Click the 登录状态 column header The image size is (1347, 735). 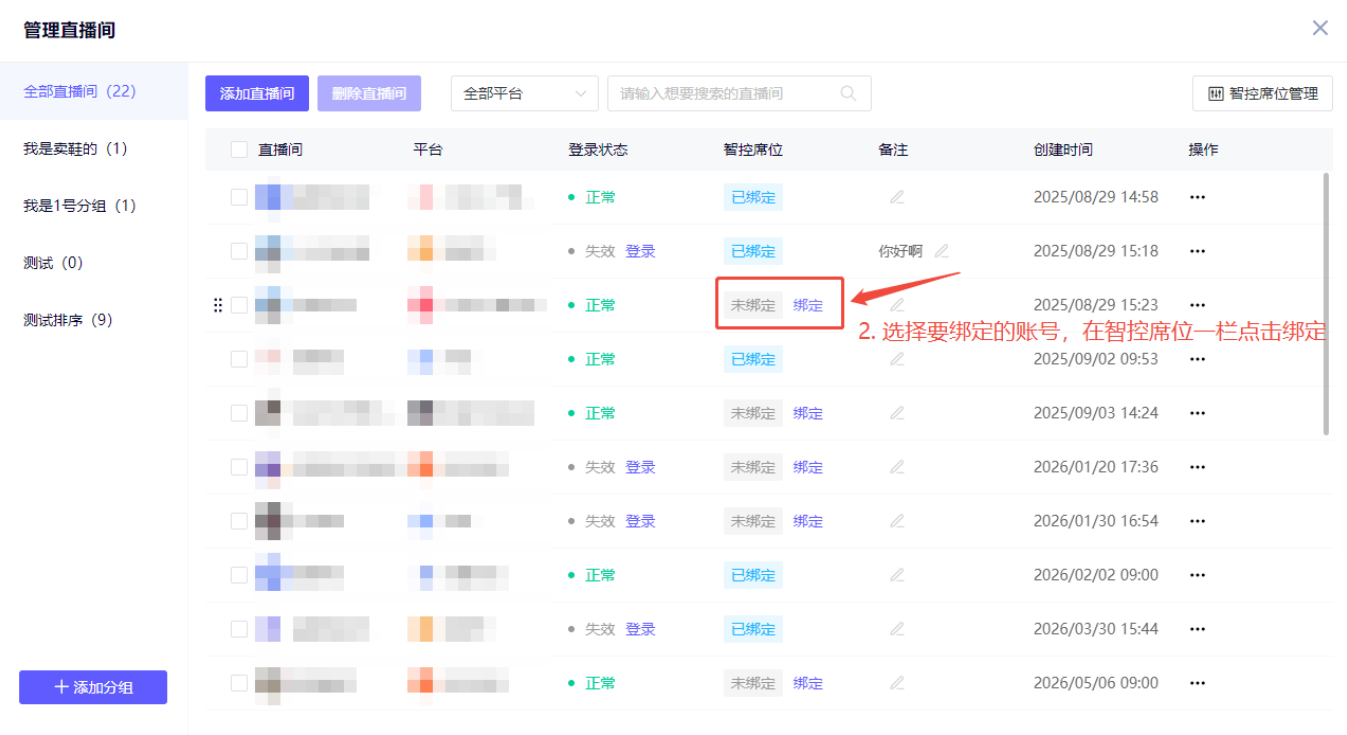(598, 149)
